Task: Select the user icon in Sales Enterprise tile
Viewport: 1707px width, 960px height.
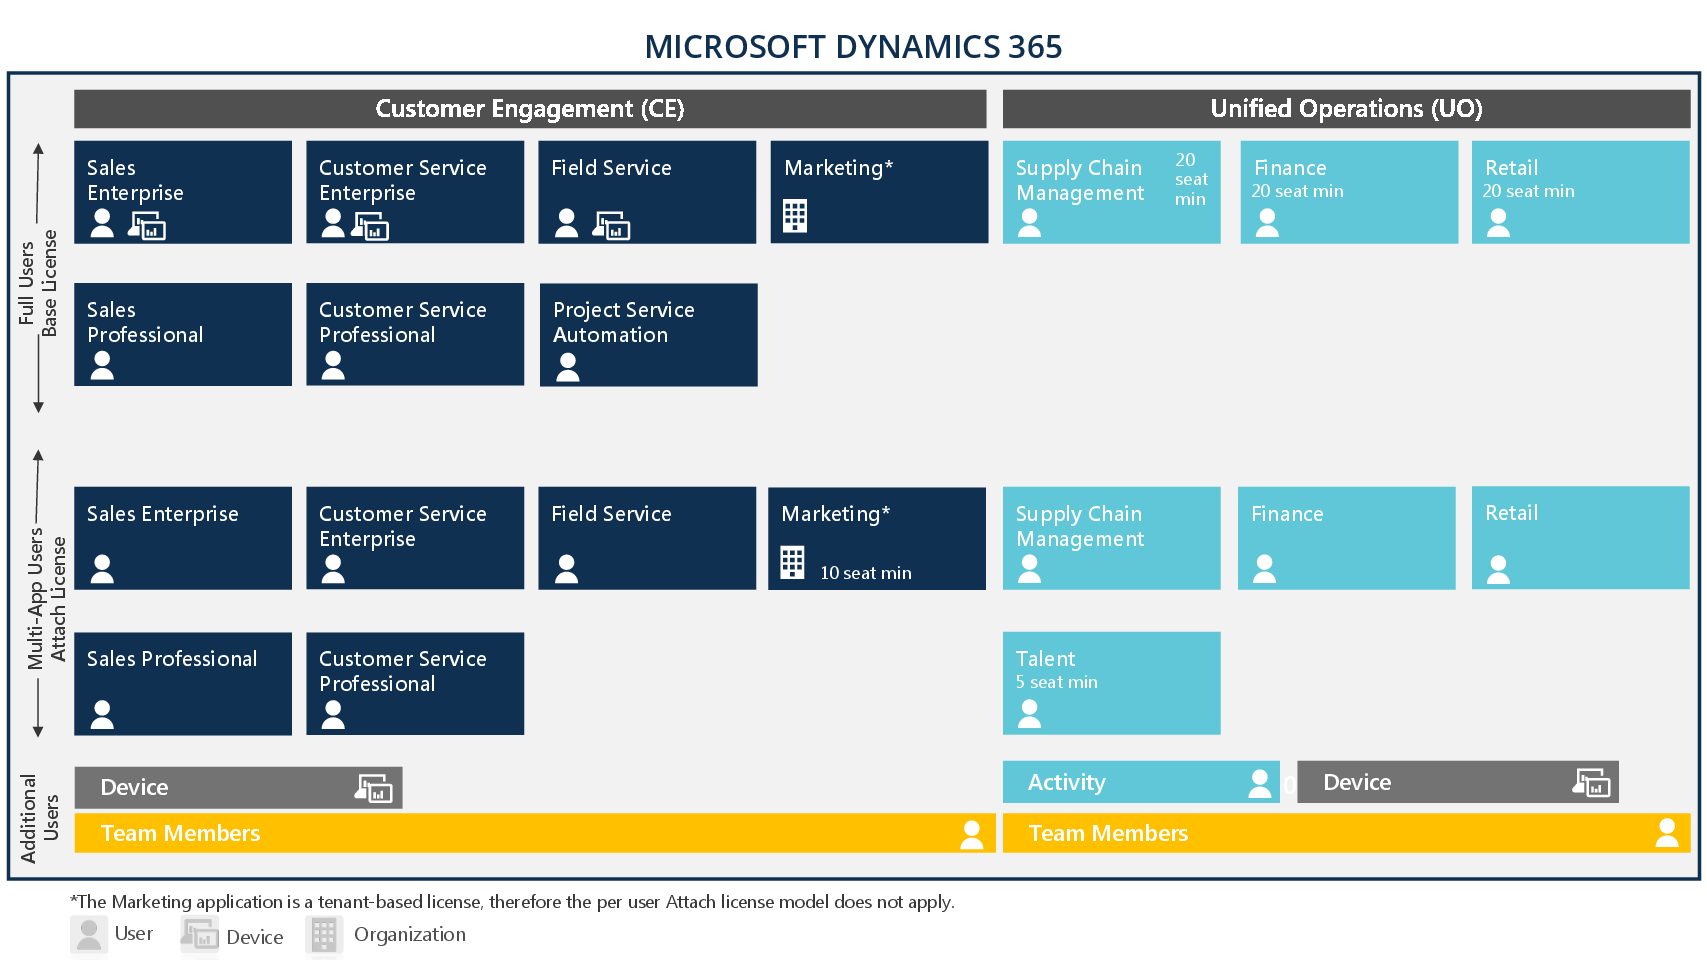Action: (102, 222)
